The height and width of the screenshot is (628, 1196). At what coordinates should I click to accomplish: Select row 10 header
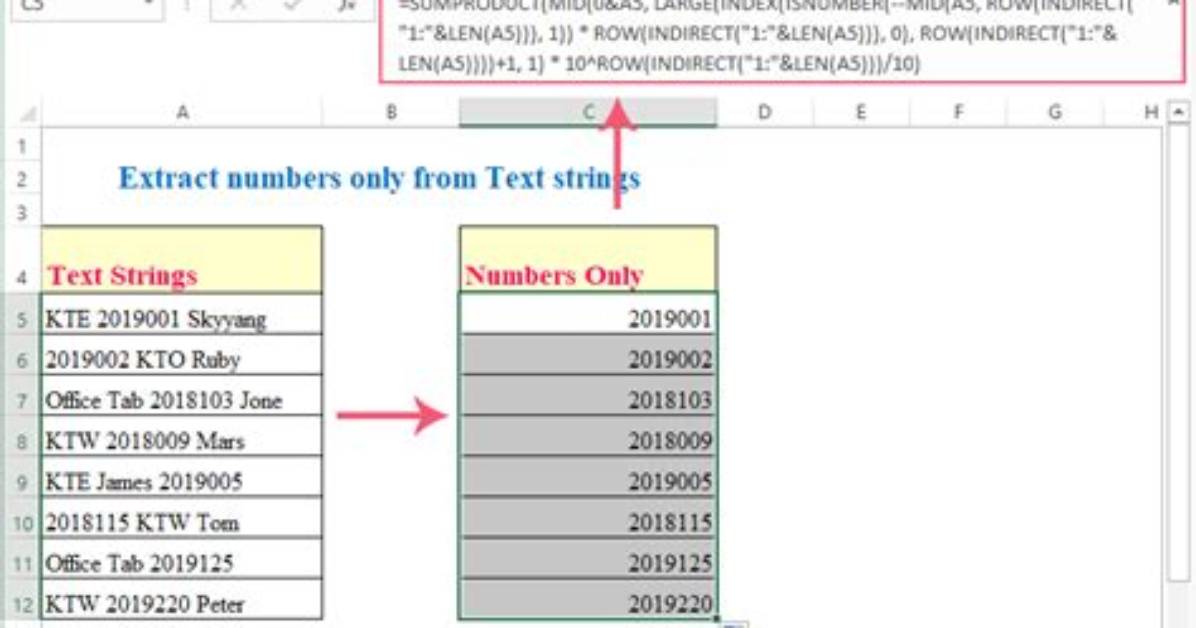21,518
